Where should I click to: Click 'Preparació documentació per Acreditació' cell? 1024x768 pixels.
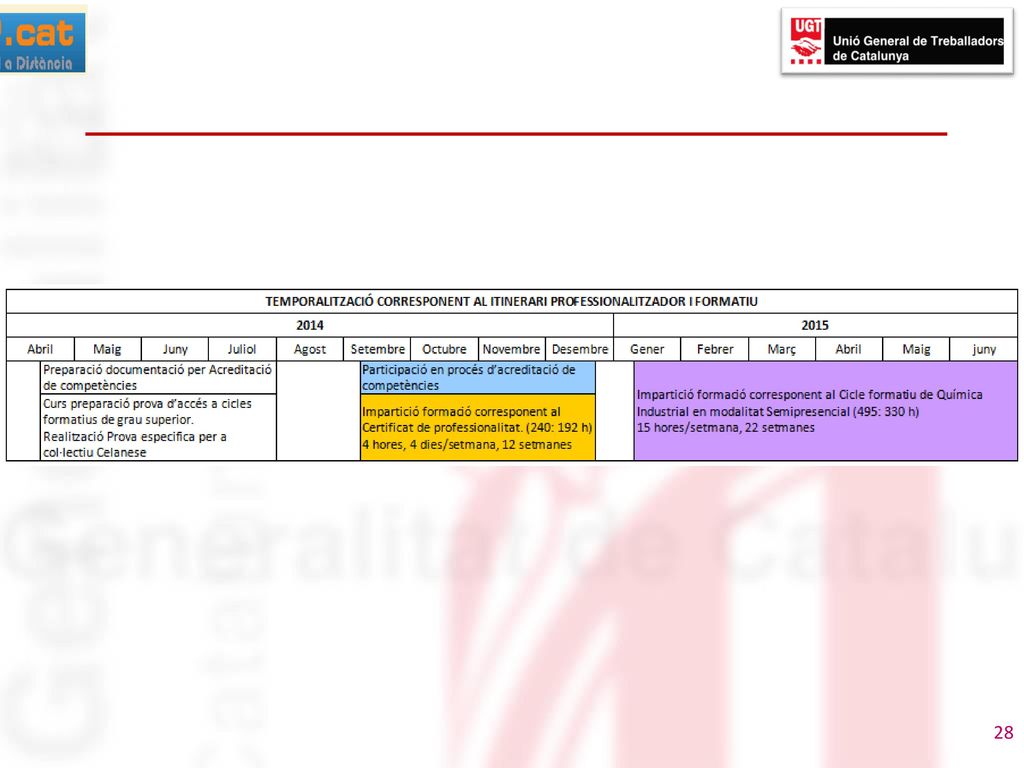click(158, 377)
